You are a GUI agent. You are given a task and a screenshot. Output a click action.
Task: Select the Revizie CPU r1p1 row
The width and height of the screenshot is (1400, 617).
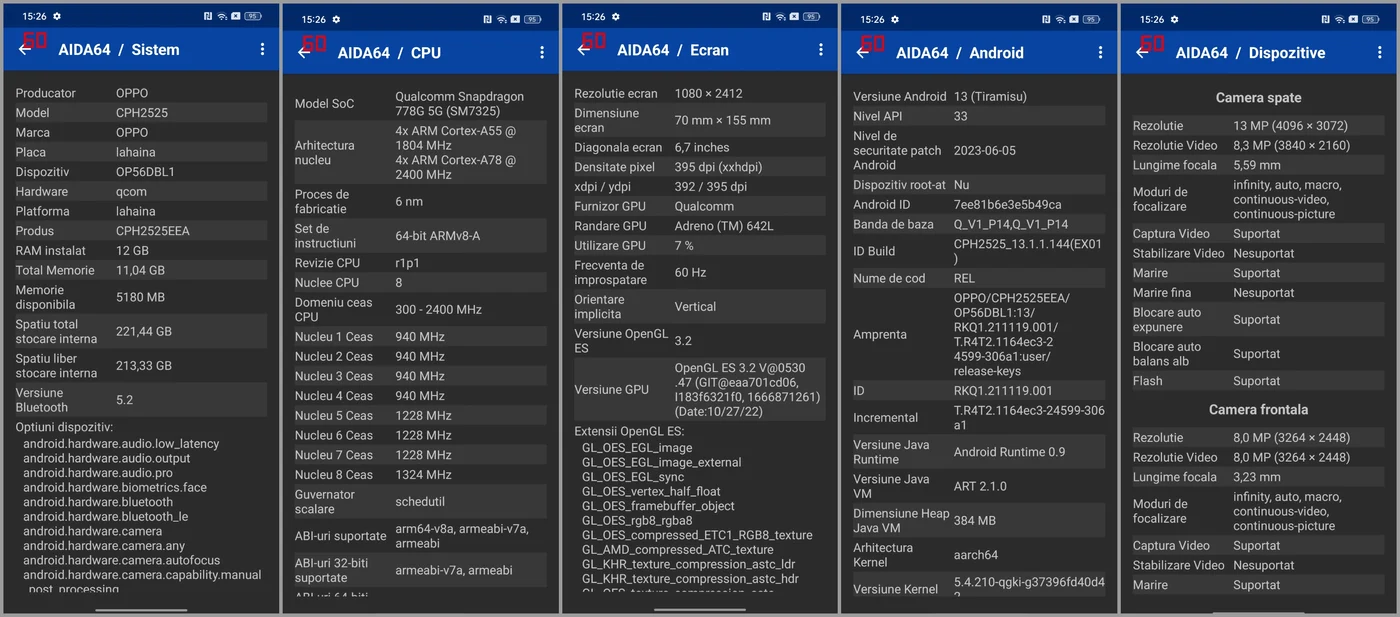coord(420,263)
